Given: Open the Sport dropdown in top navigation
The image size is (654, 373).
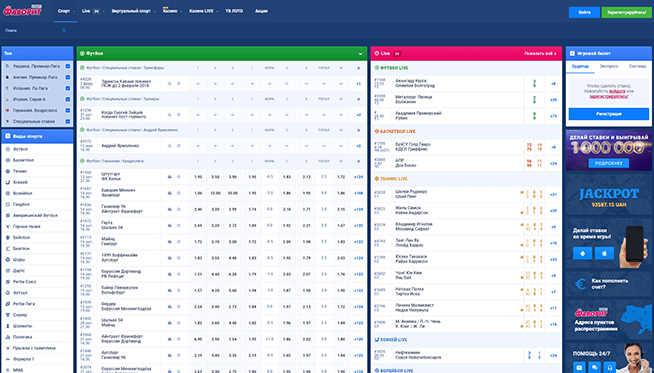Looking at the screenshot, I should tap(65, 11).
